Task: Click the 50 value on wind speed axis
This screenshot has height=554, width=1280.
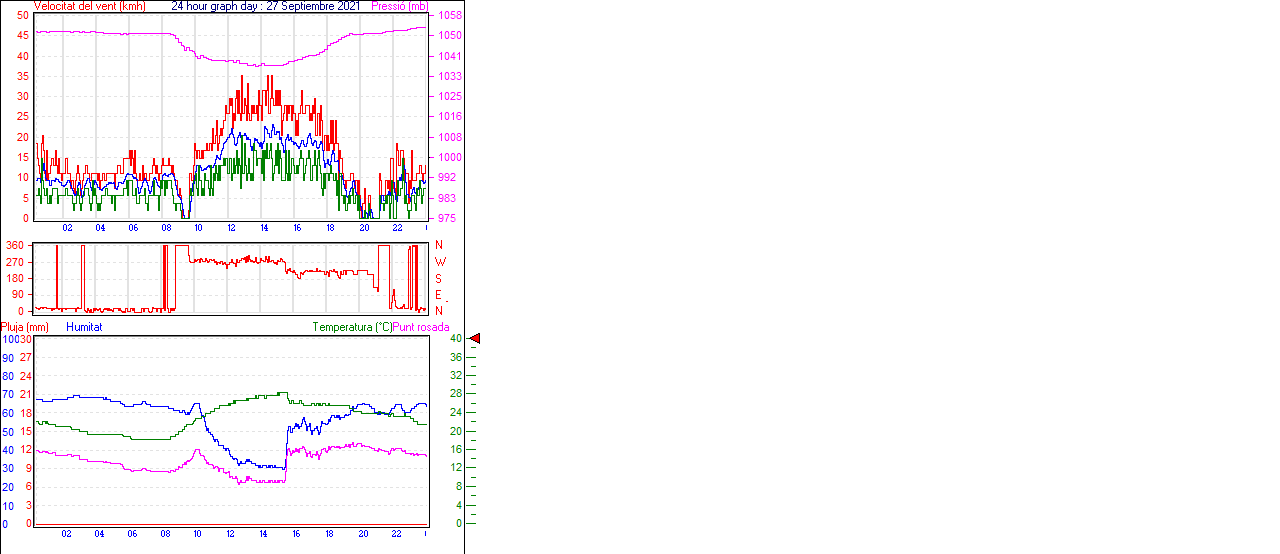Action: (x=23, y=16)
